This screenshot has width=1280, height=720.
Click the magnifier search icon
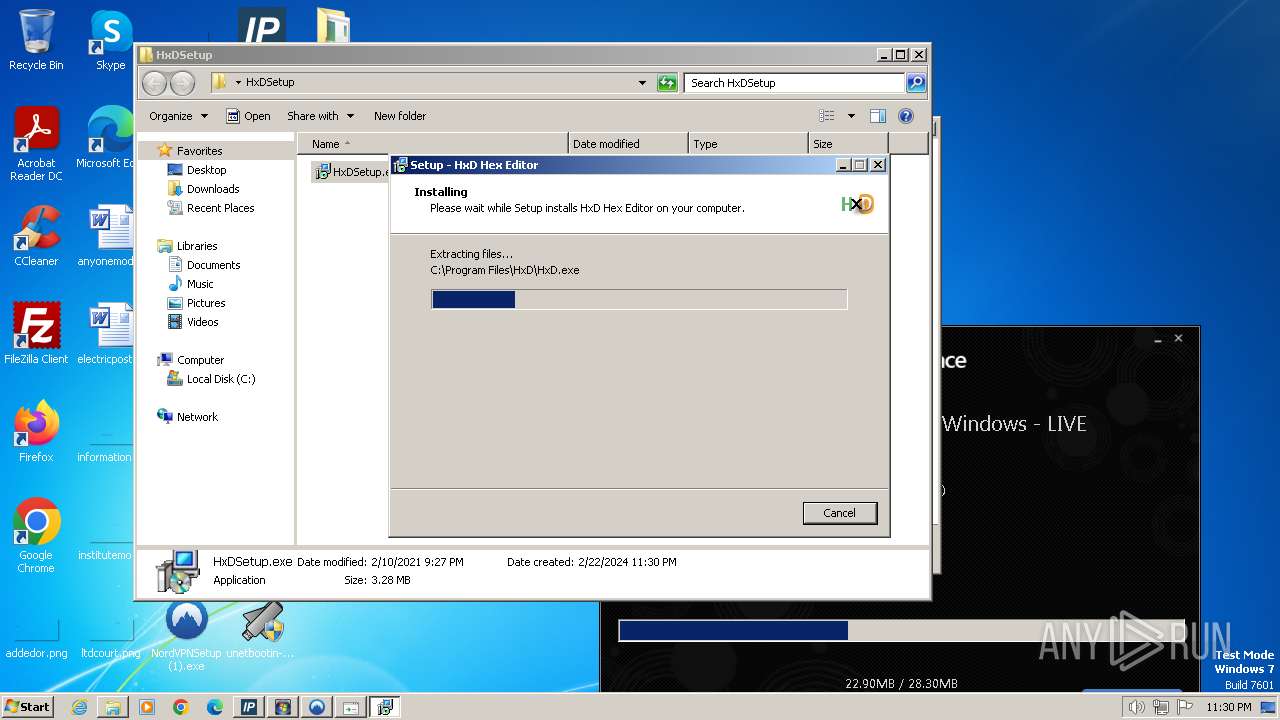[916, 83]
